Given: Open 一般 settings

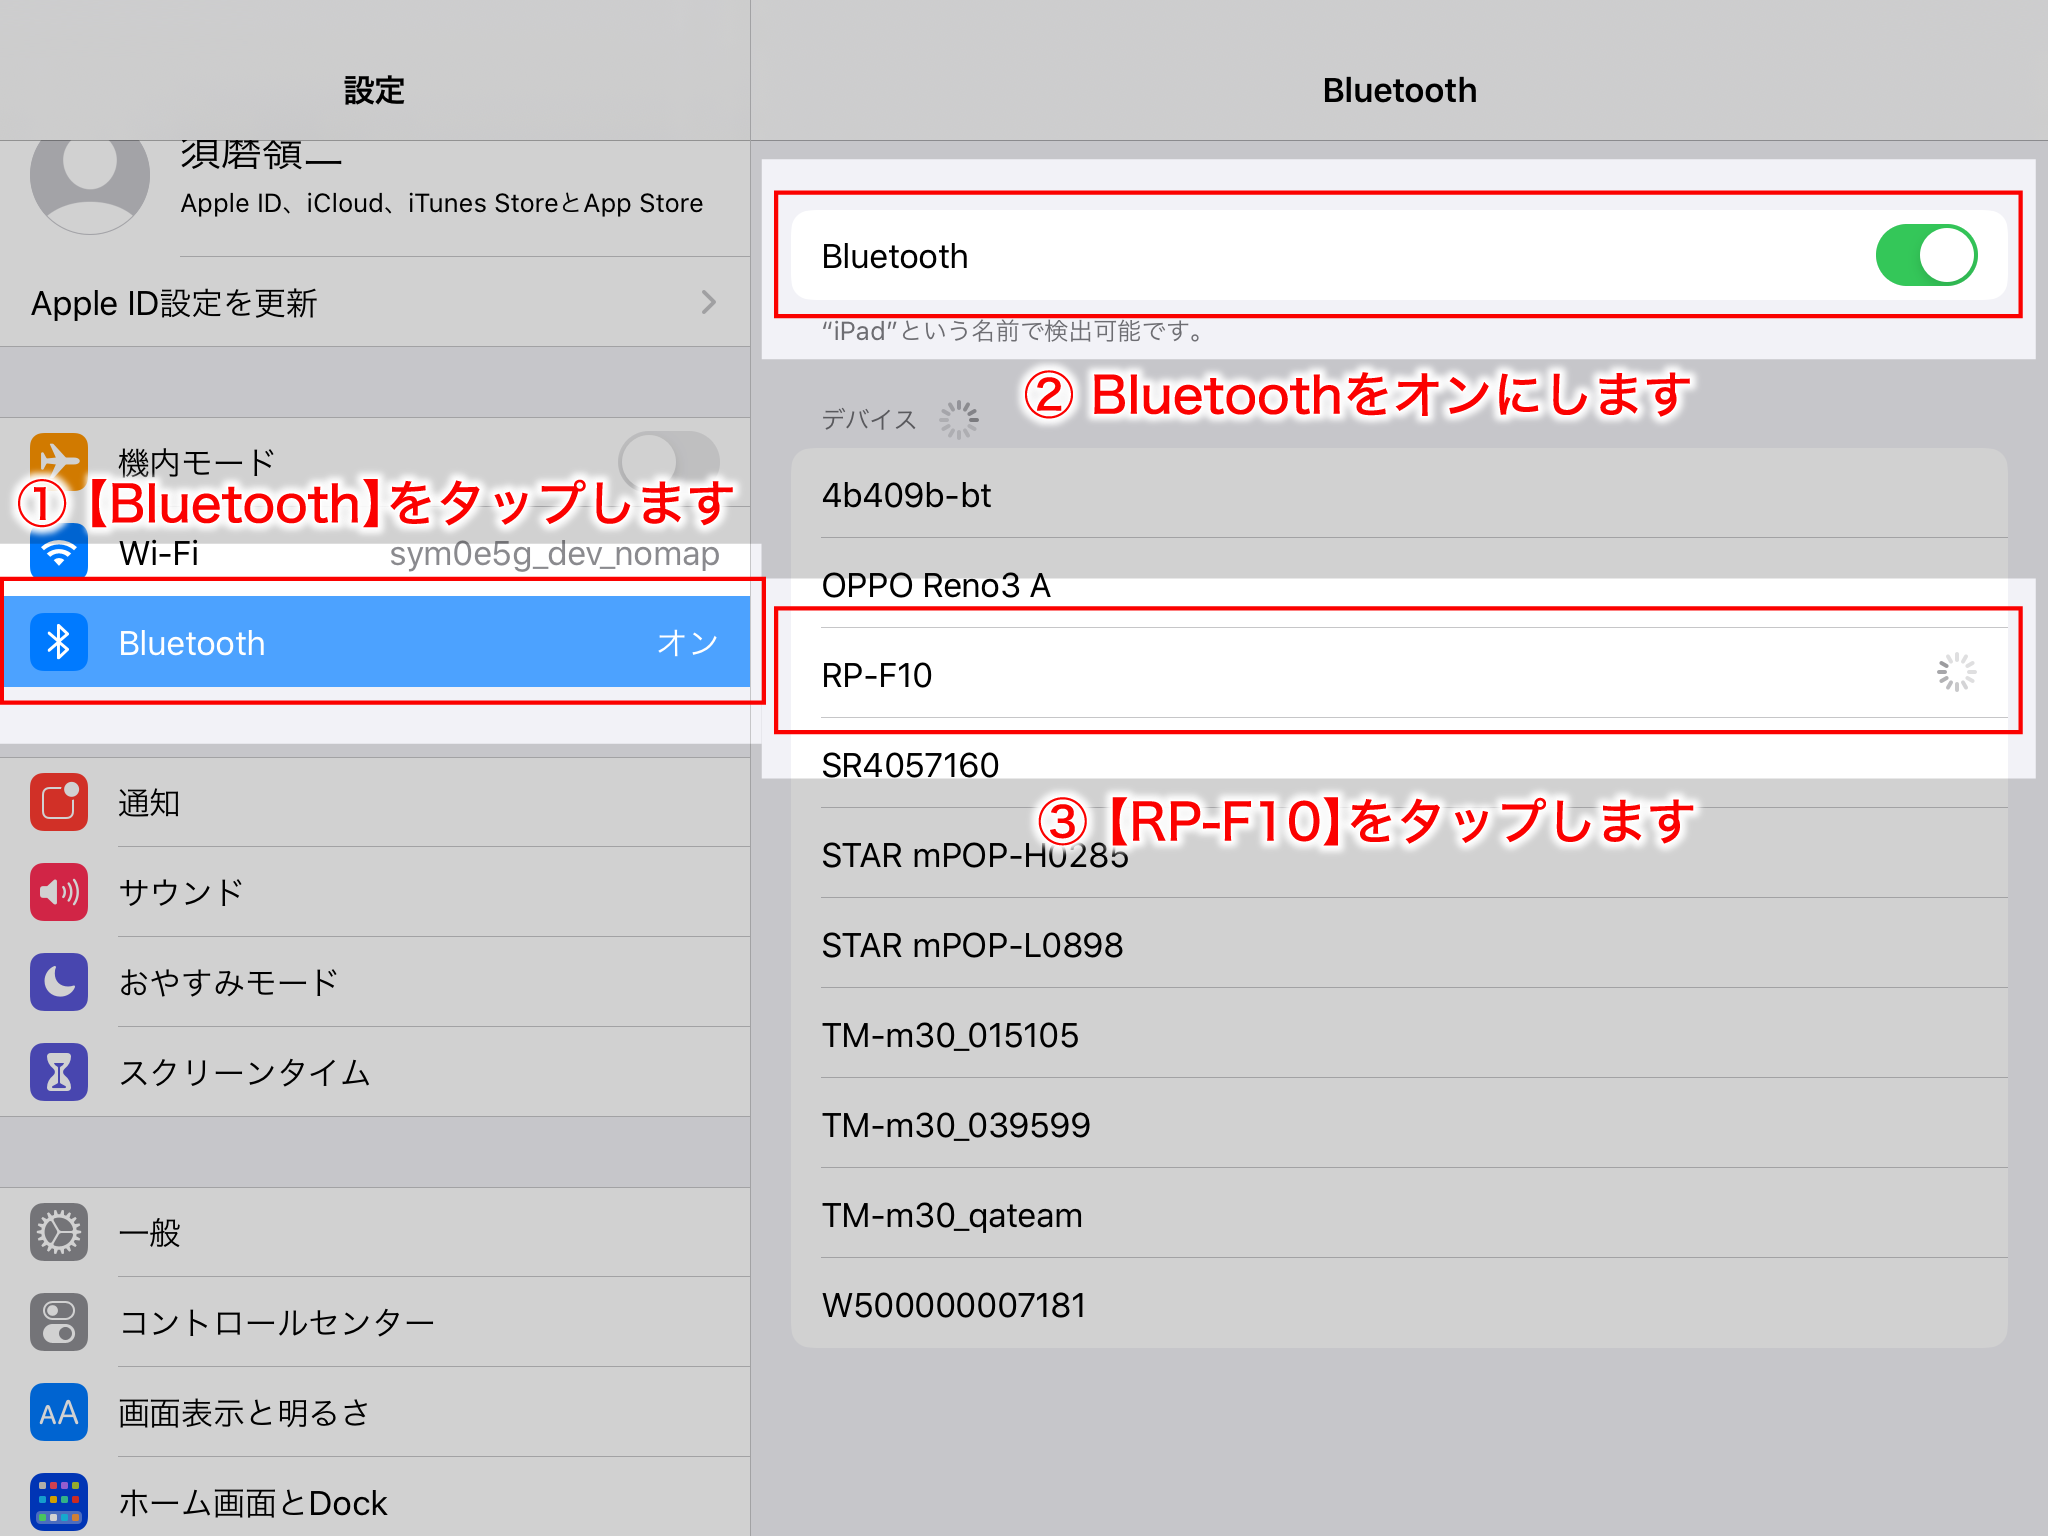Looking at the screenshot, I should click(x=375, y=1232).
